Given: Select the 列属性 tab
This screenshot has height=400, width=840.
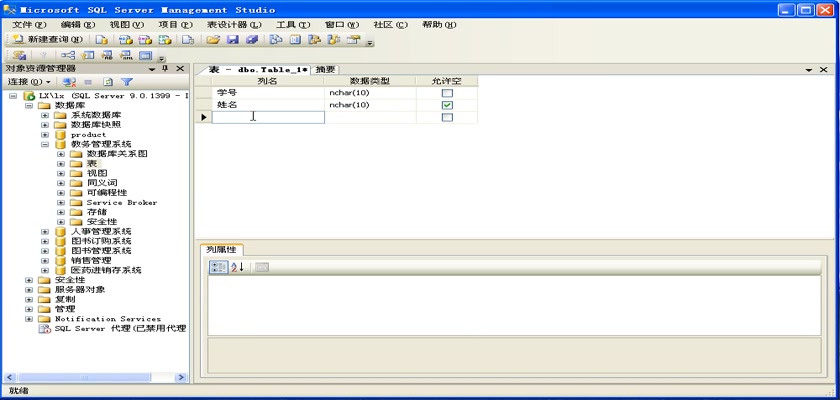Looking at the screenshot, I should [221, 250].
